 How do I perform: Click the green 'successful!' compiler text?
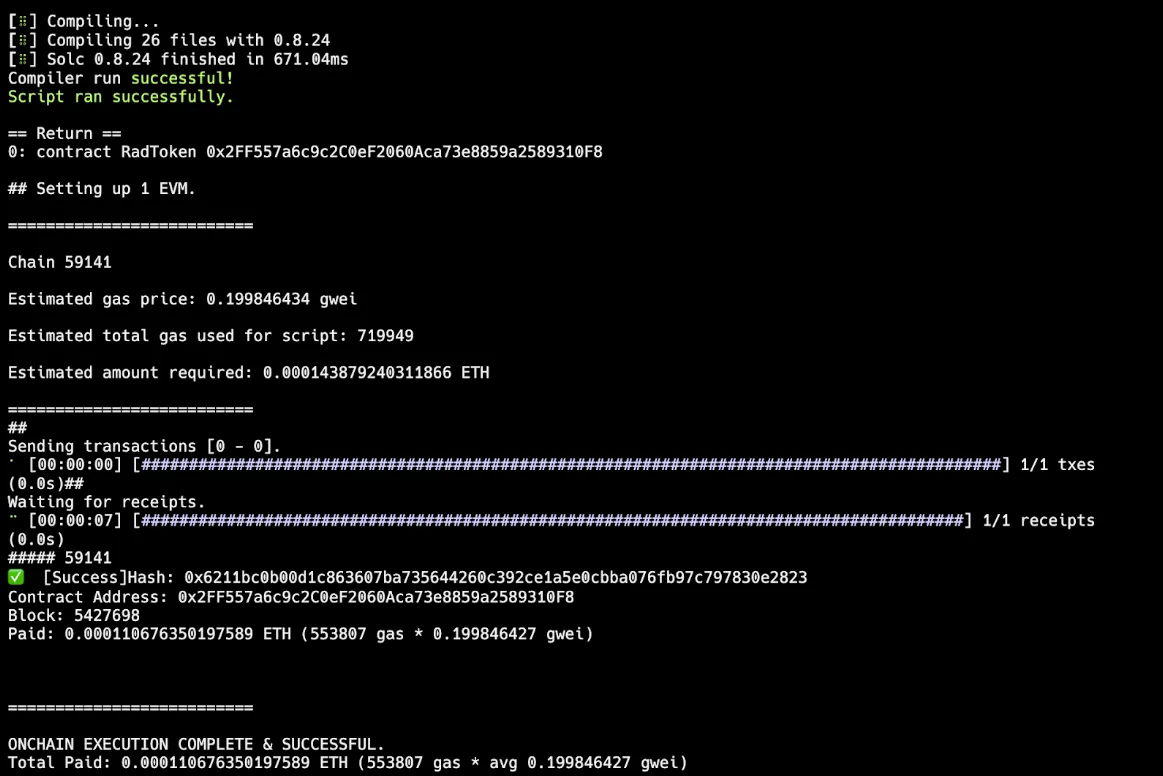[x=182, y=79]
